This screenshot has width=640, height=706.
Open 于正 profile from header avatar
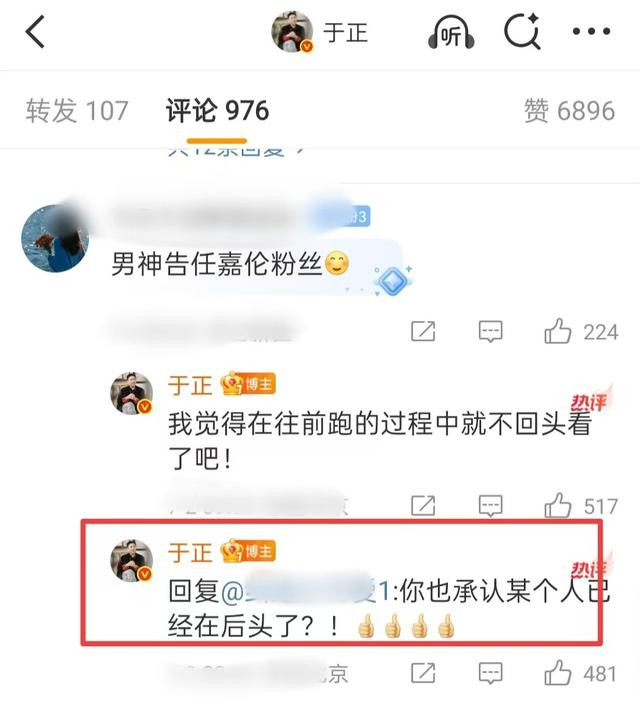(x=292, y=32)
